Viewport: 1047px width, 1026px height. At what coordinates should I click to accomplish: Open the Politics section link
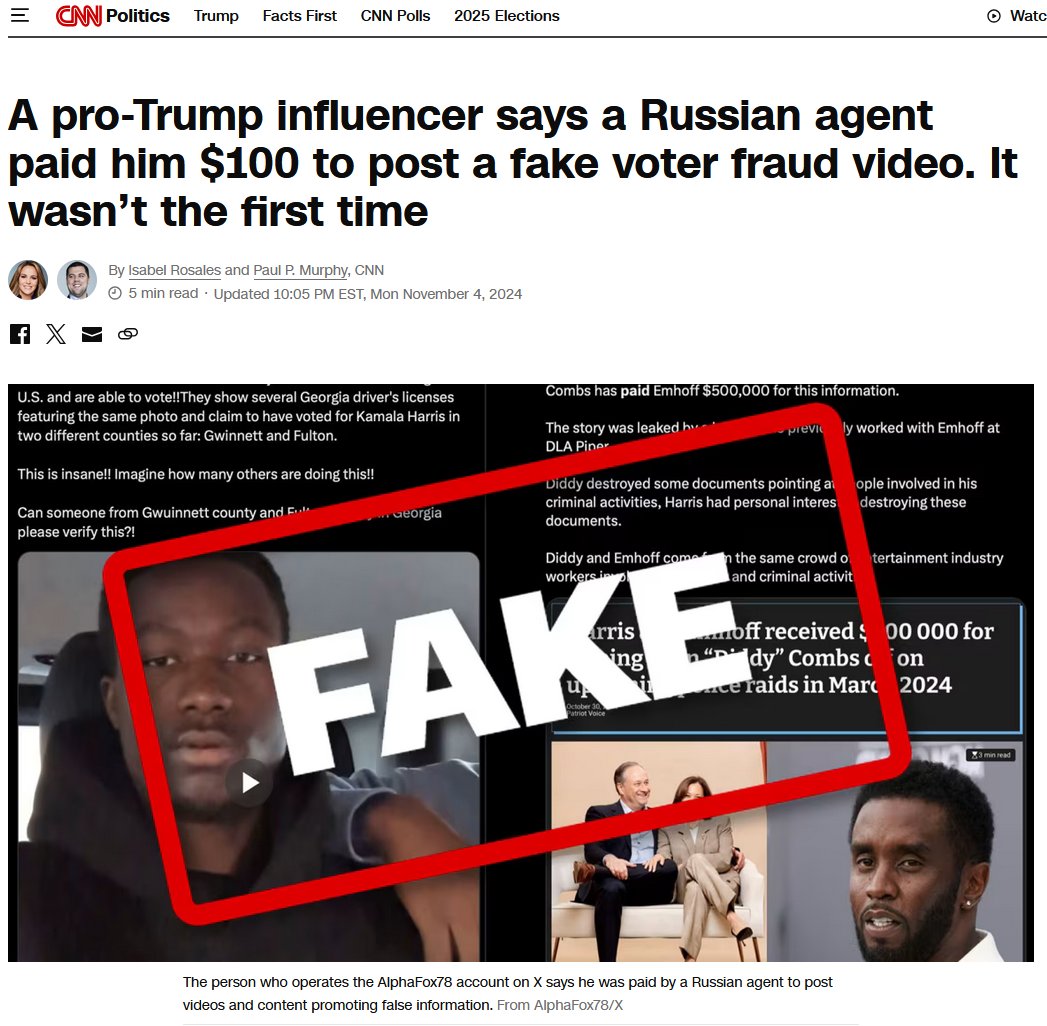pyautogui.click(x=138, y=15)
